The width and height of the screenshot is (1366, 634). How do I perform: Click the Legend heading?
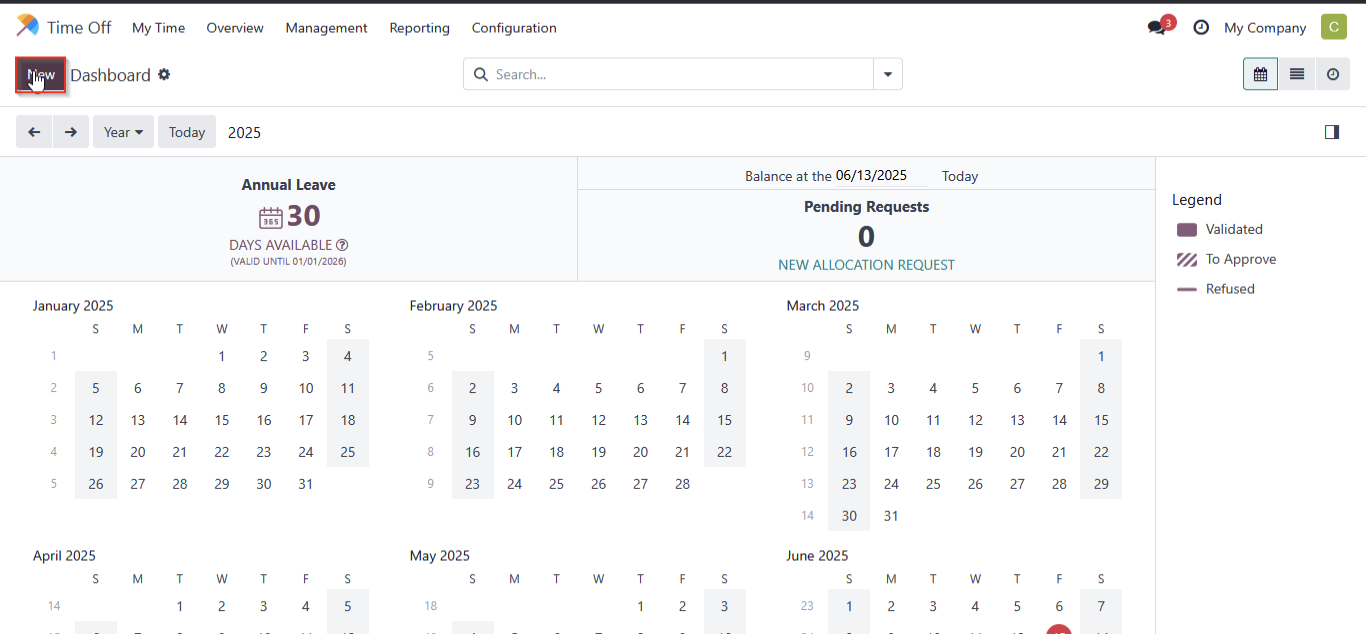tap(1197, 200)
